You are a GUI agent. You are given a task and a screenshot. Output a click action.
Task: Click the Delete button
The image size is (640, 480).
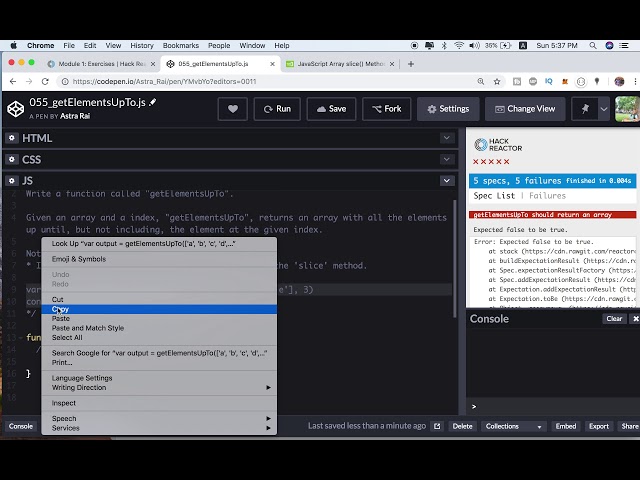point(462,426)
